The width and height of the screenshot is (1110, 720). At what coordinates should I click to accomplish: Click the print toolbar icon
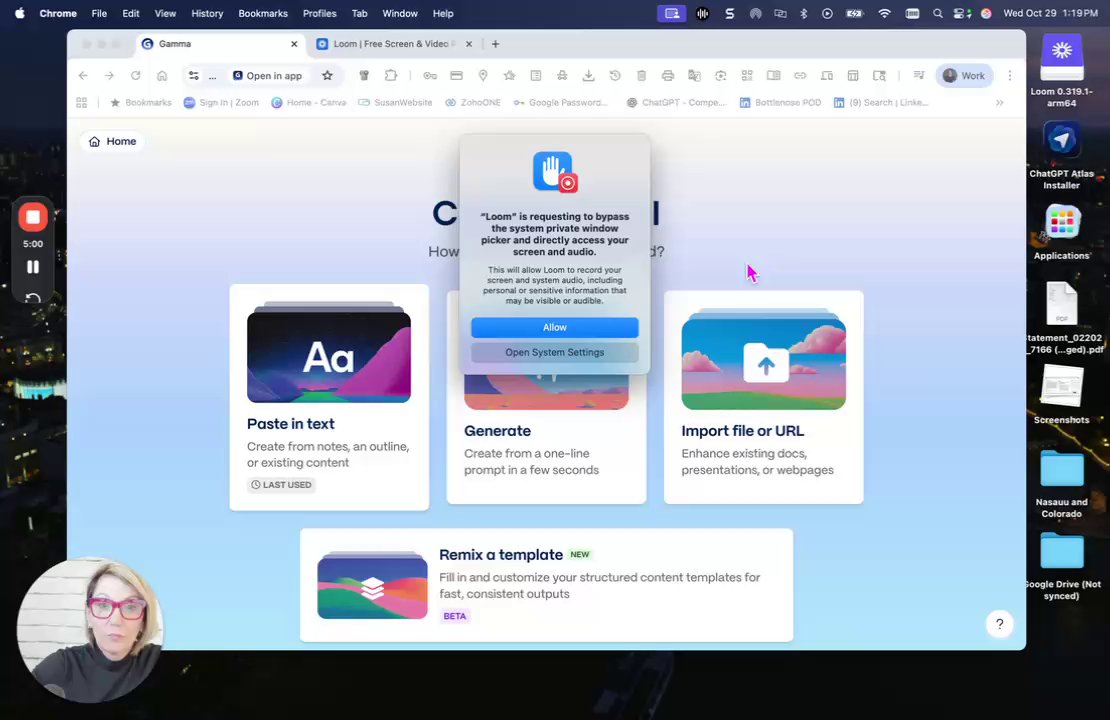coord(668,76)
